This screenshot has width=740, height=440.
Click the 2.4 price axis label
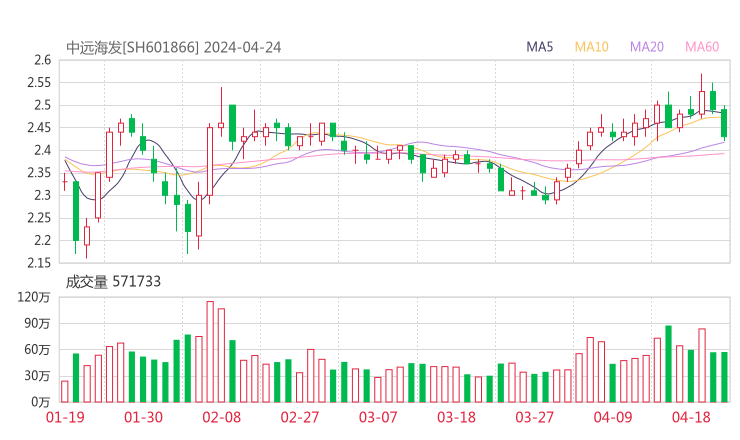pyautogui.click(x=42, y=151)
